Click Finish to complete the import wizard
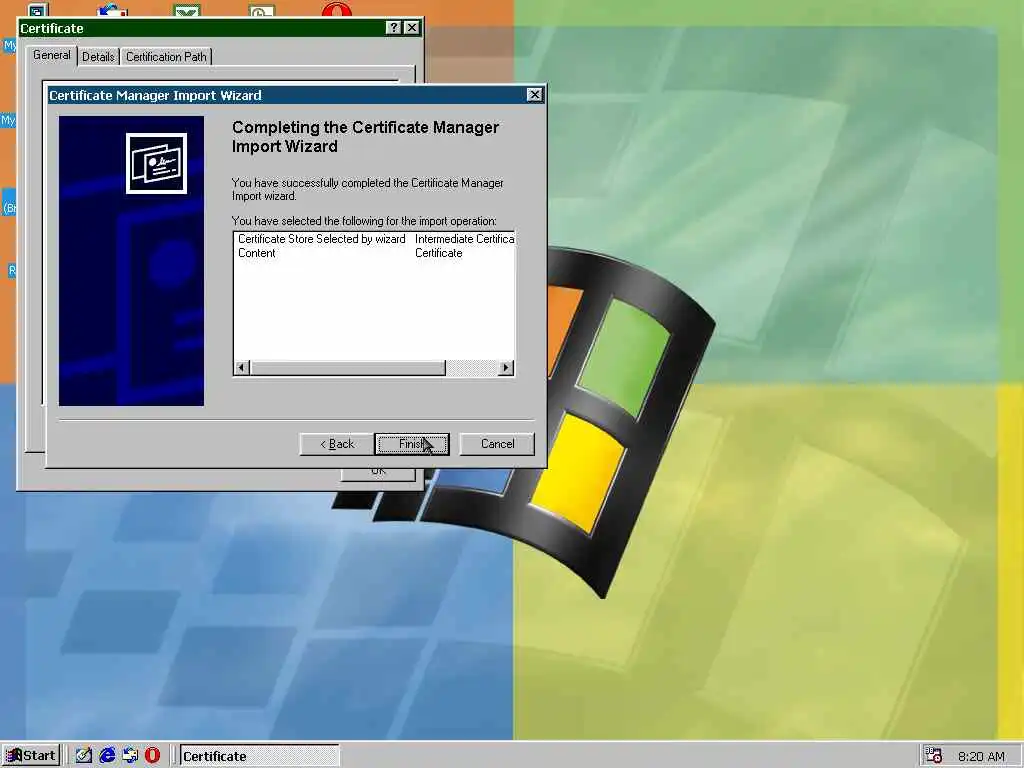The image size is (1024, 768). coord(411,444)
